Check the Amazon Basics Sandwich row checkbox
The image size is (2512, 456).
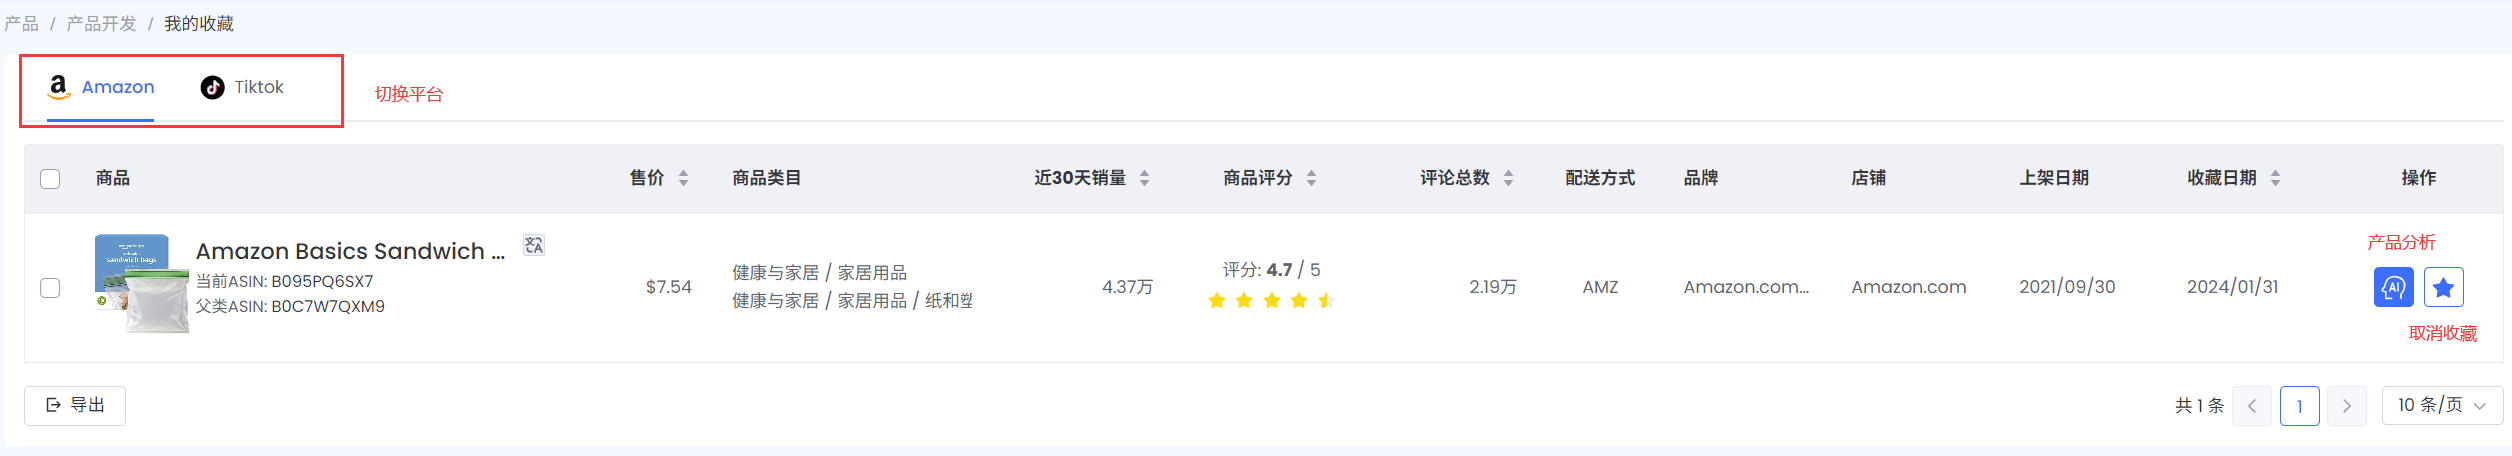[x=50, y=288]
